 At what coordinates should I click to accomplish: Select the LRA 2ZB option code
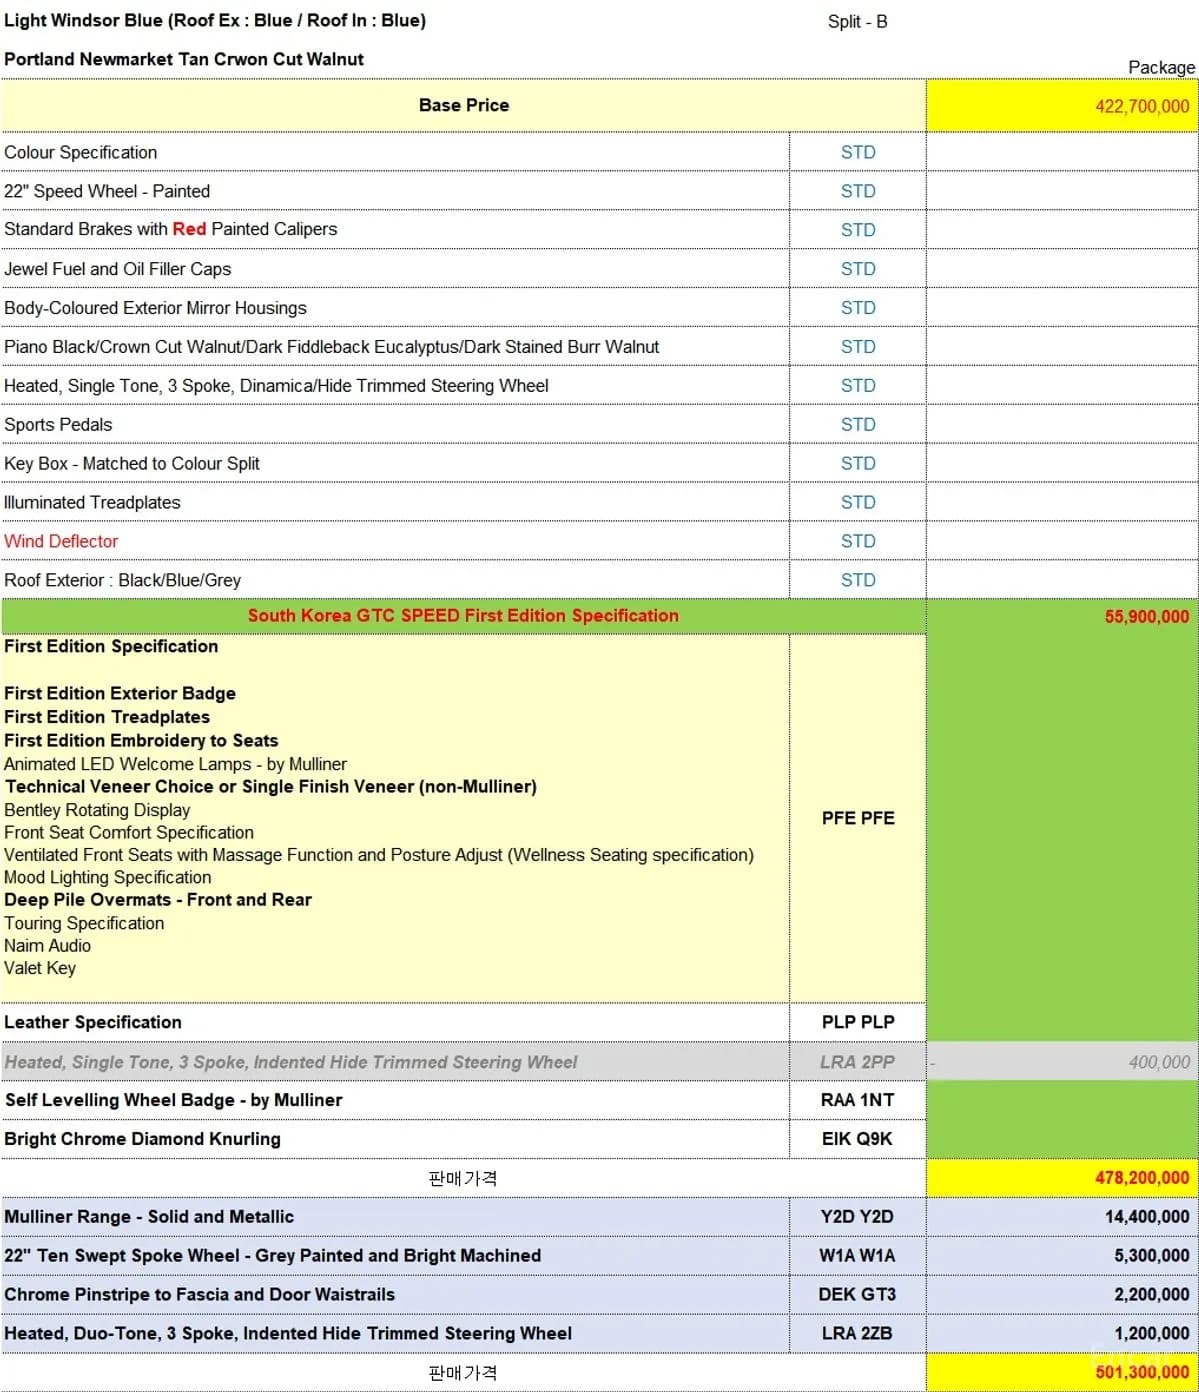858,1334
